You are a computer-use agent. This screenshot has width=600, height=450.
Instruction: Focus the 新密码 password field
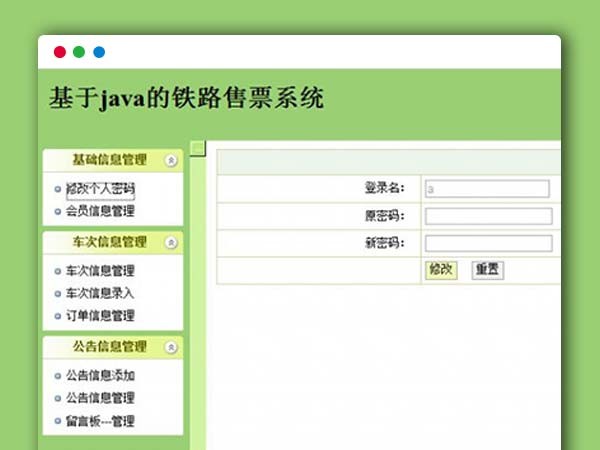[x=488, y=243]
